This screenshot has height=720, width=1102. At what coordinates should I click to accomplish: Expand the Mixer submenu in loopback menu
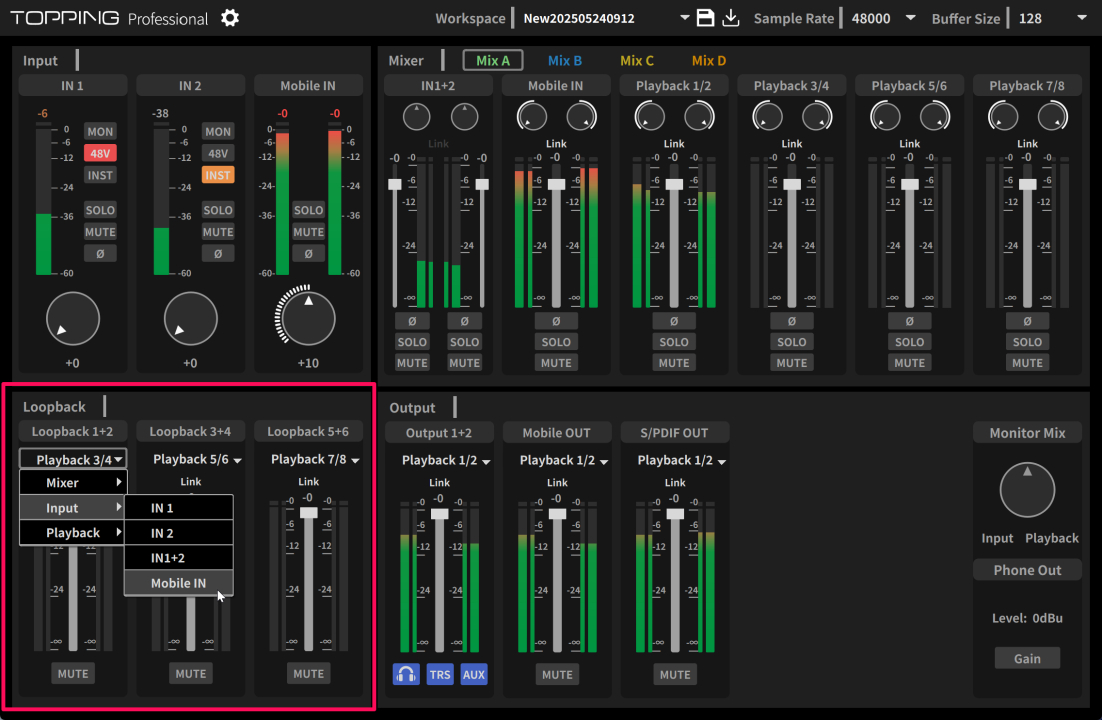tap(73, 482)
